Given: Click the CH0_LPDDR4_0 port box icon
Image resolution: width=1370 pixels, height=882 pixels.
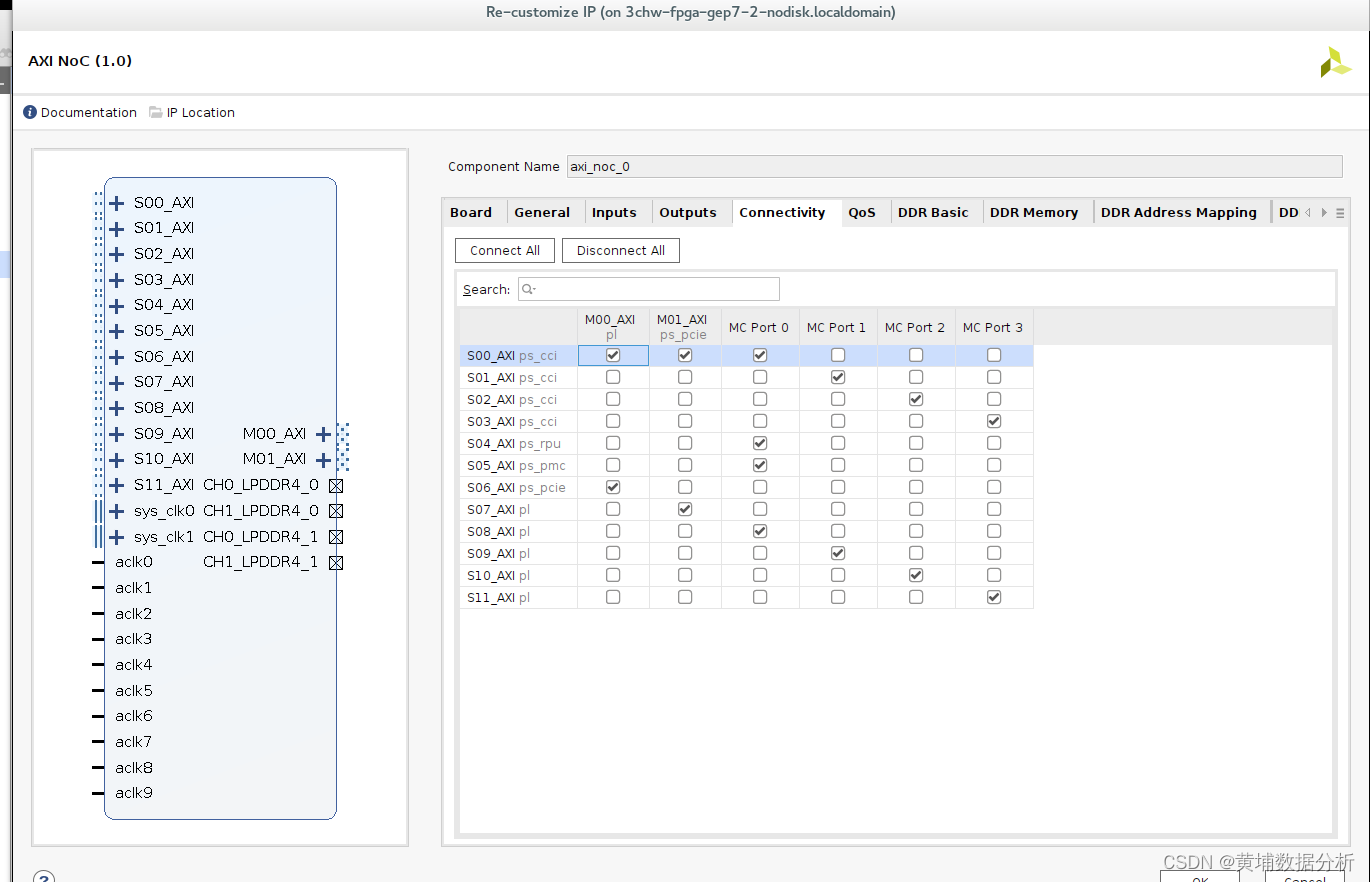Looking at the screenshot, I should (336, 485).
